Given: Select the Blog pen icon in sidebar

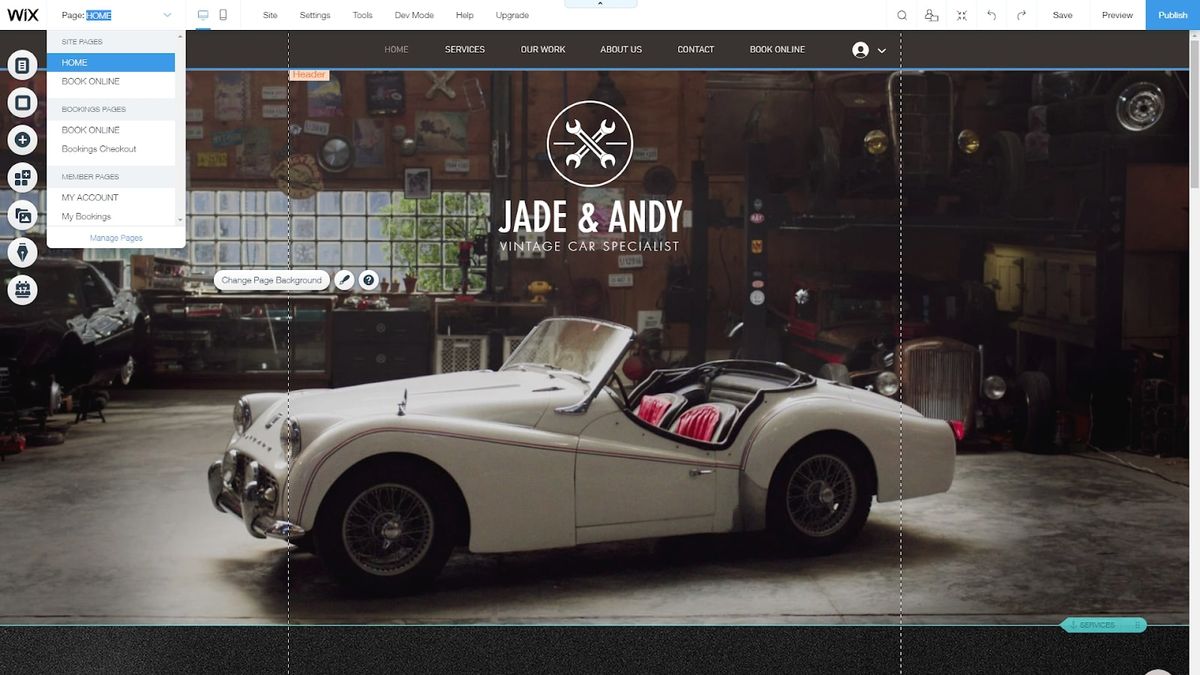Looking at the screenshot, I should [x=22, y=251].
